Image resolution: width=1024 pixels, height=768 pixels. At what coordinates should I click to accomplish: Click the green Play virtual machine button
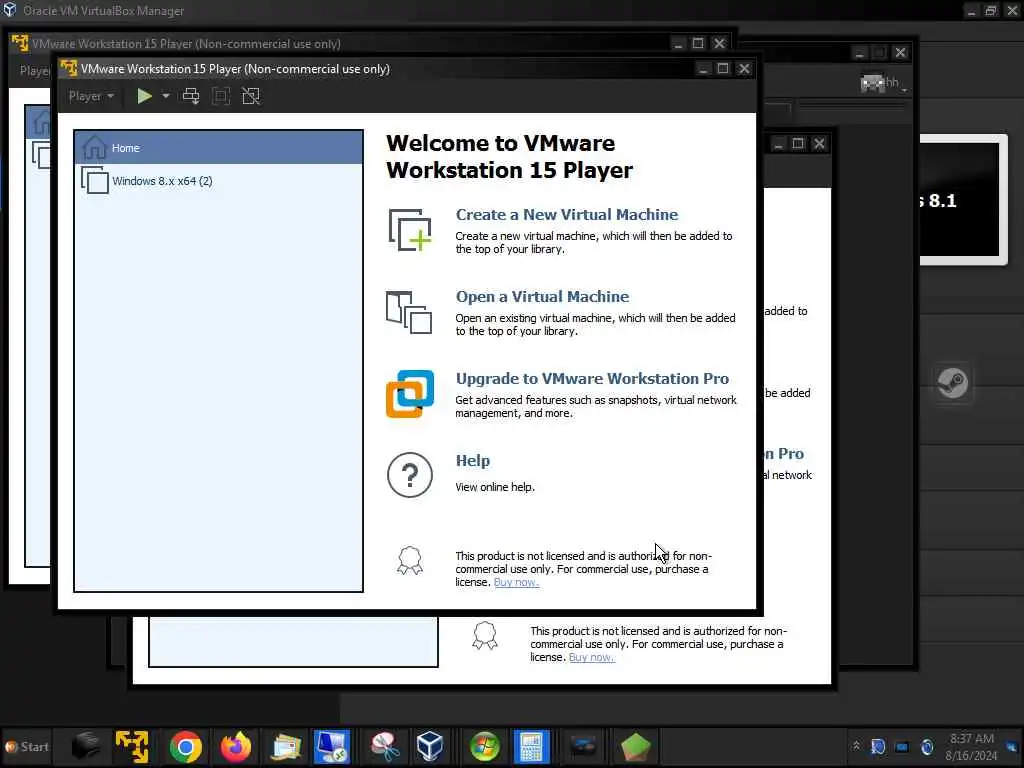click(x=144, y=96)
